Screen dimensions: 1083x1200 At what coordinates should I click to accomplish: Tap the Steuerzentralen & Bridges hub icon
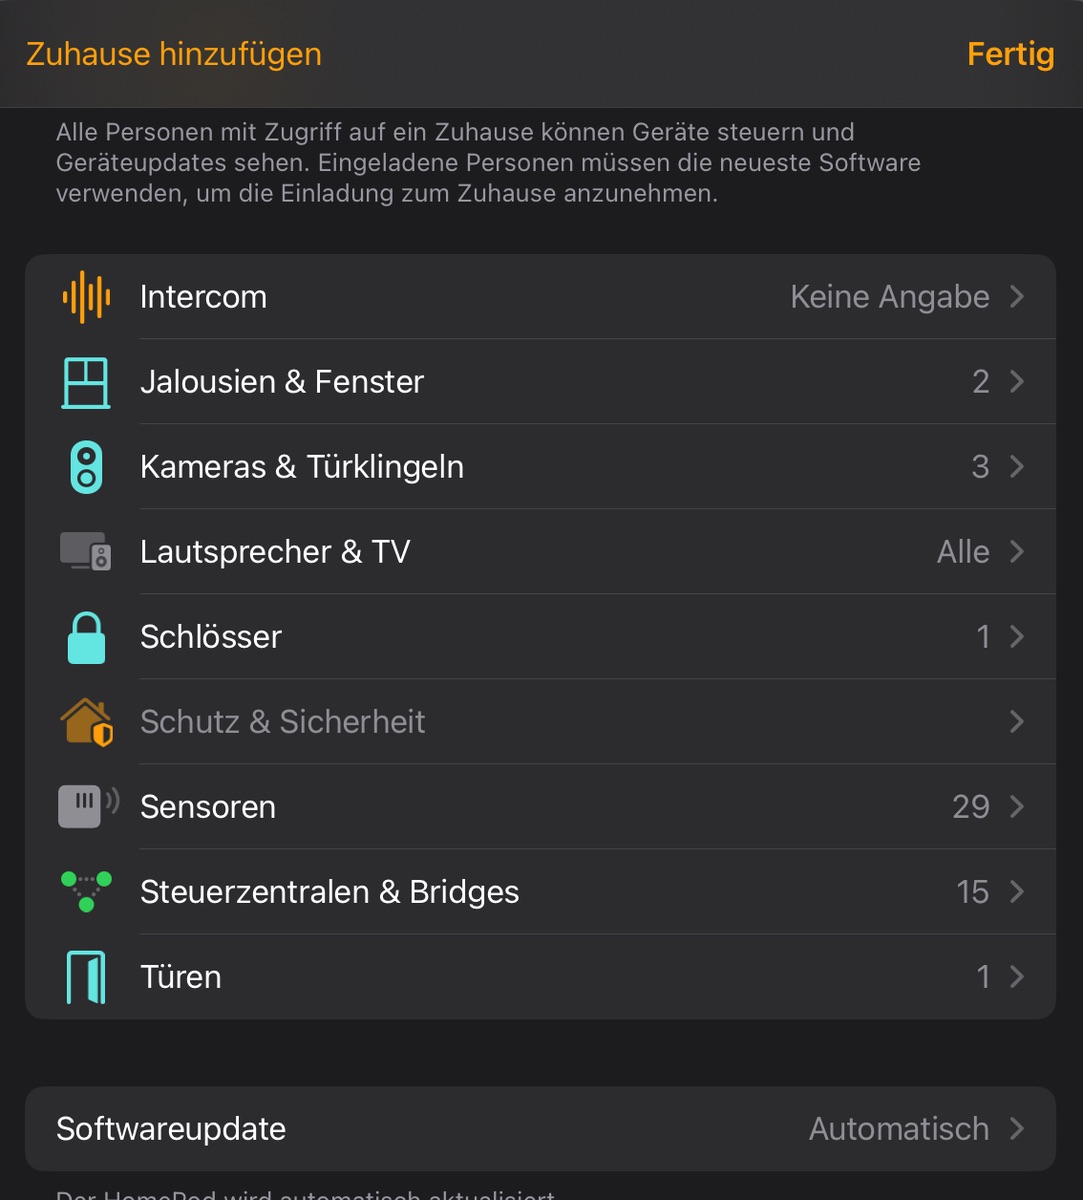[86, 892]
